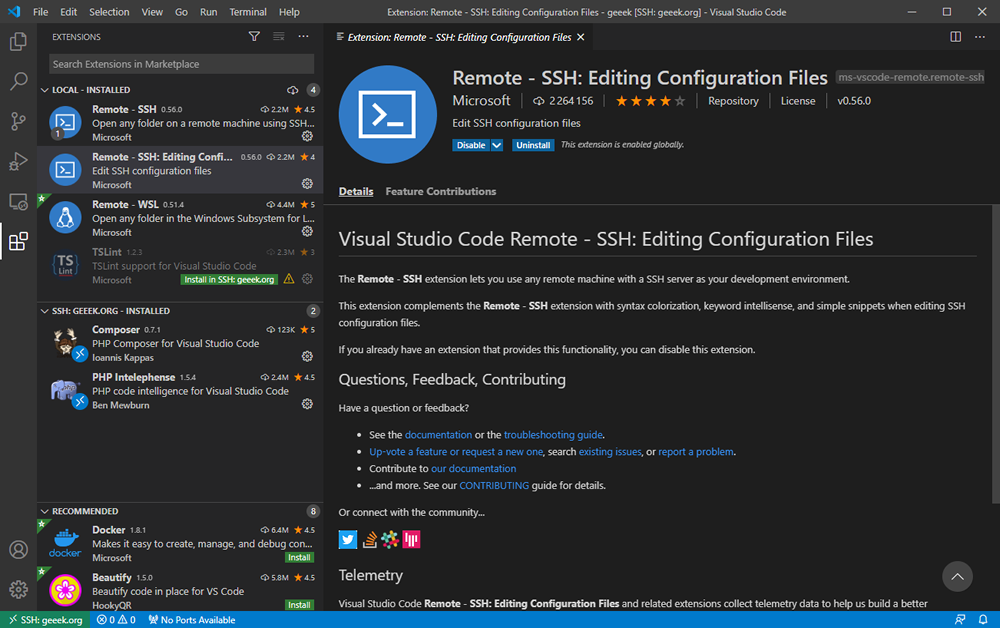This screenshot has height=628, width=1000.
Task: Close the Extension: Remote - SSH editor tab
Action: coord(580,37)
